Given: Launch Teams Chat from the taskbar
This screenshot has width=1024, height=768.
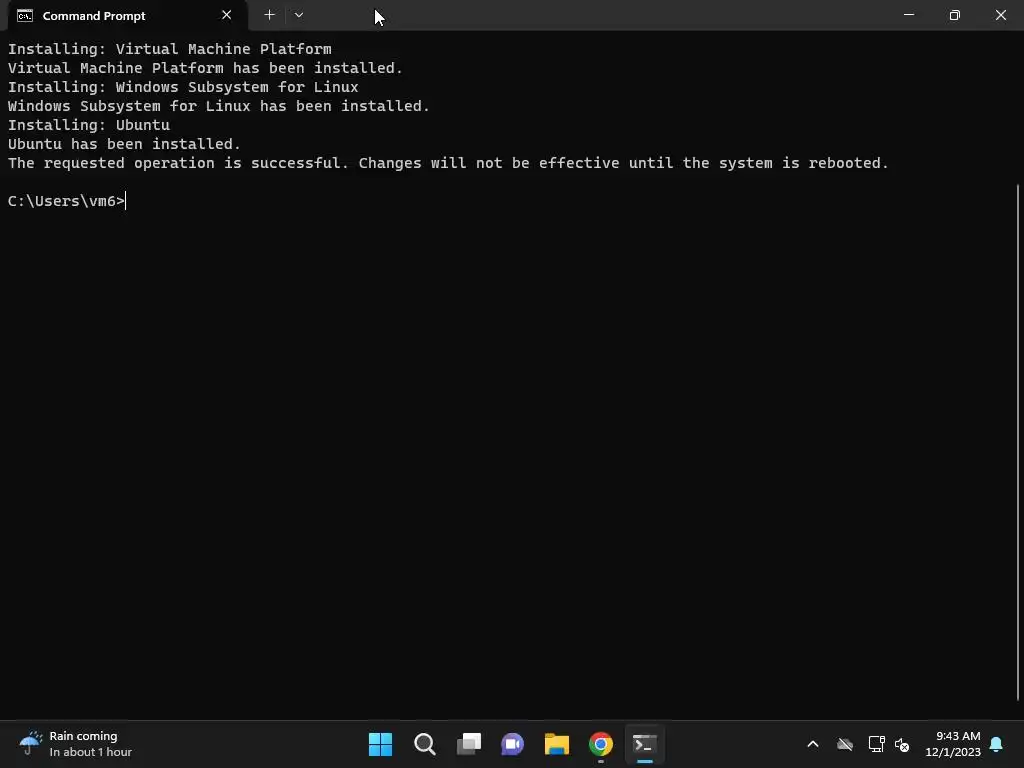Looking at the screenshot, I should point(513,744).
